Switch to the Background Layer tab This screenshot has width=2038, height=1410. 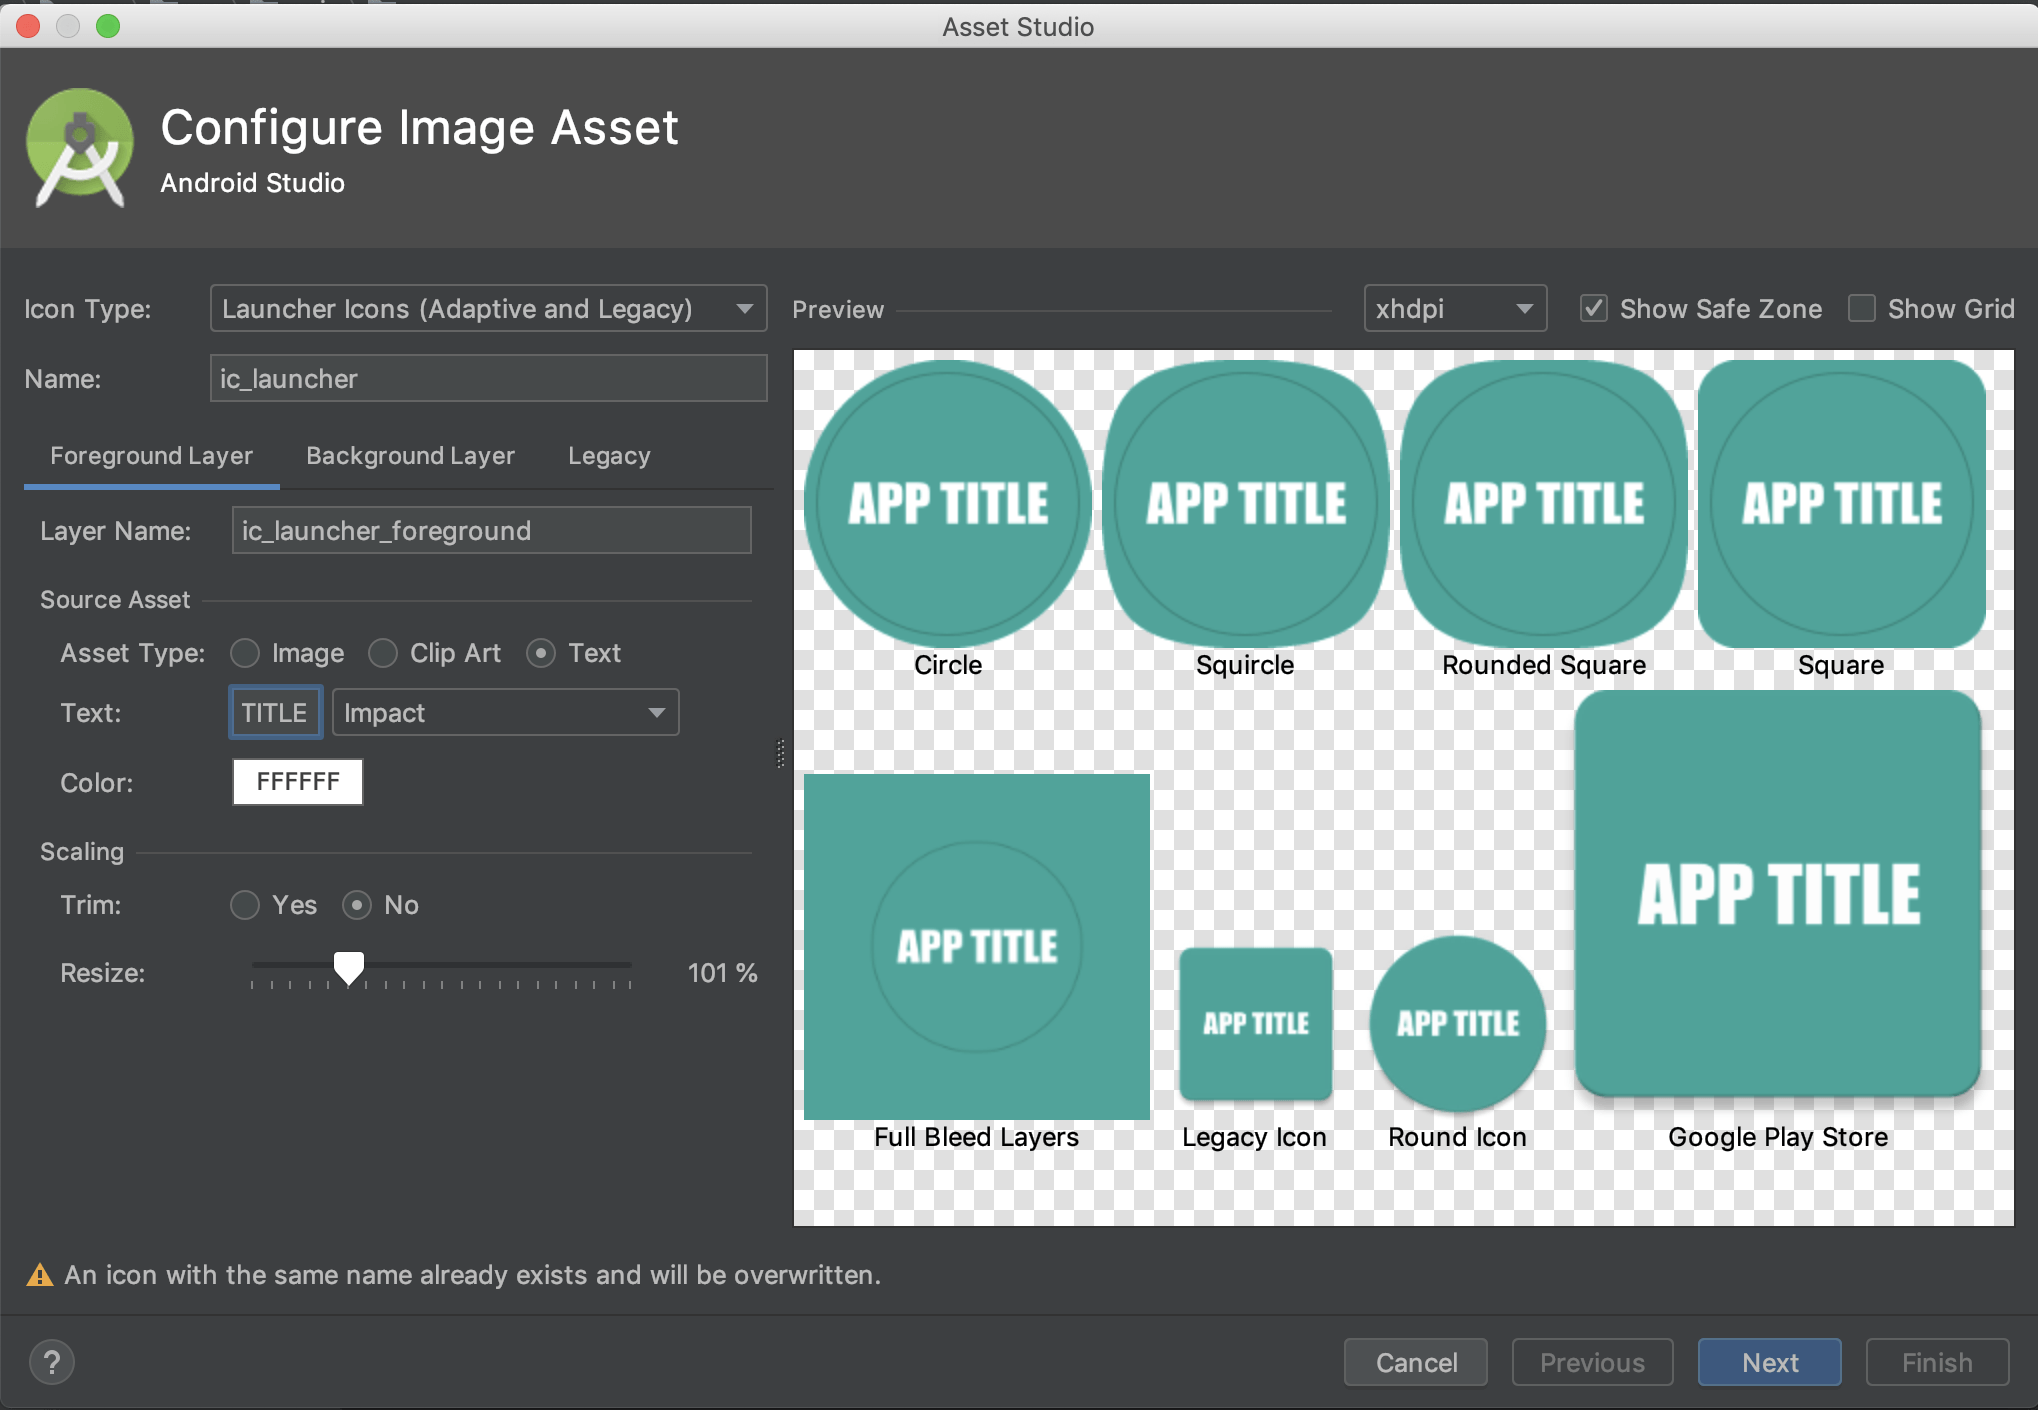[410, 455]
